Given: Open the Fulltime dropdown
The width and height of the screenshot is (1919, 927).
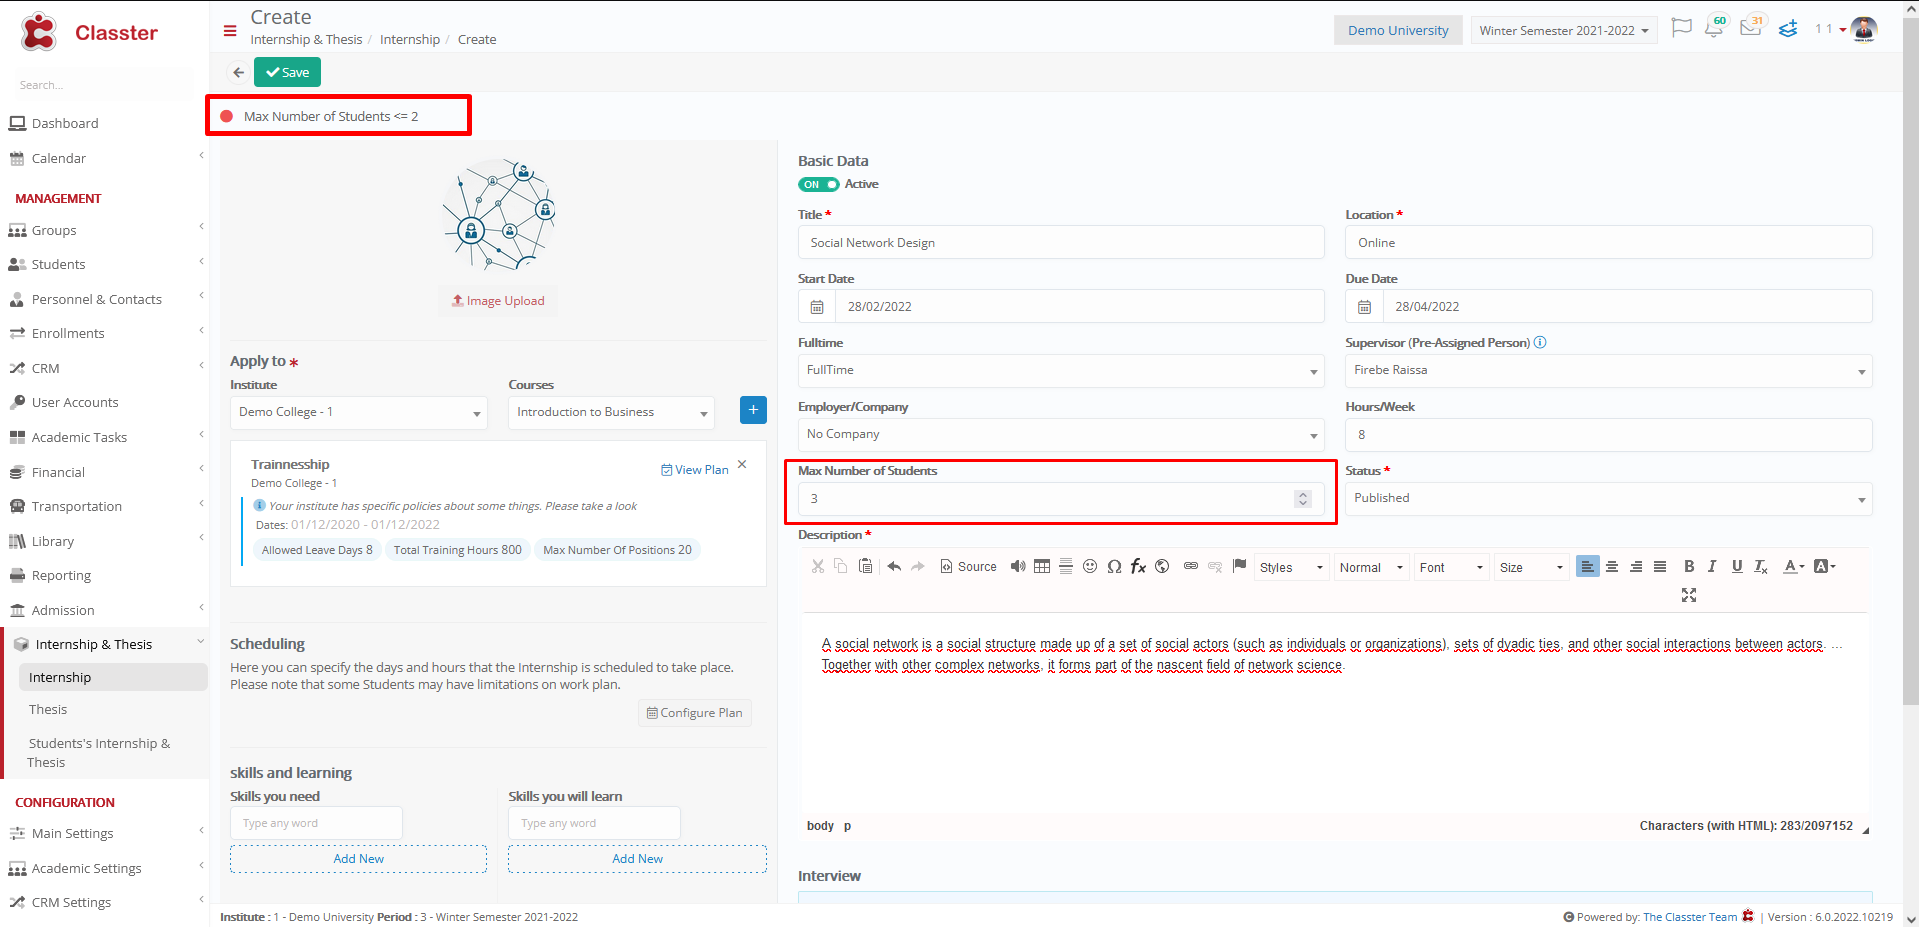Looking at the screenshot, I should pyautogui.click(x=1061, y=370).
